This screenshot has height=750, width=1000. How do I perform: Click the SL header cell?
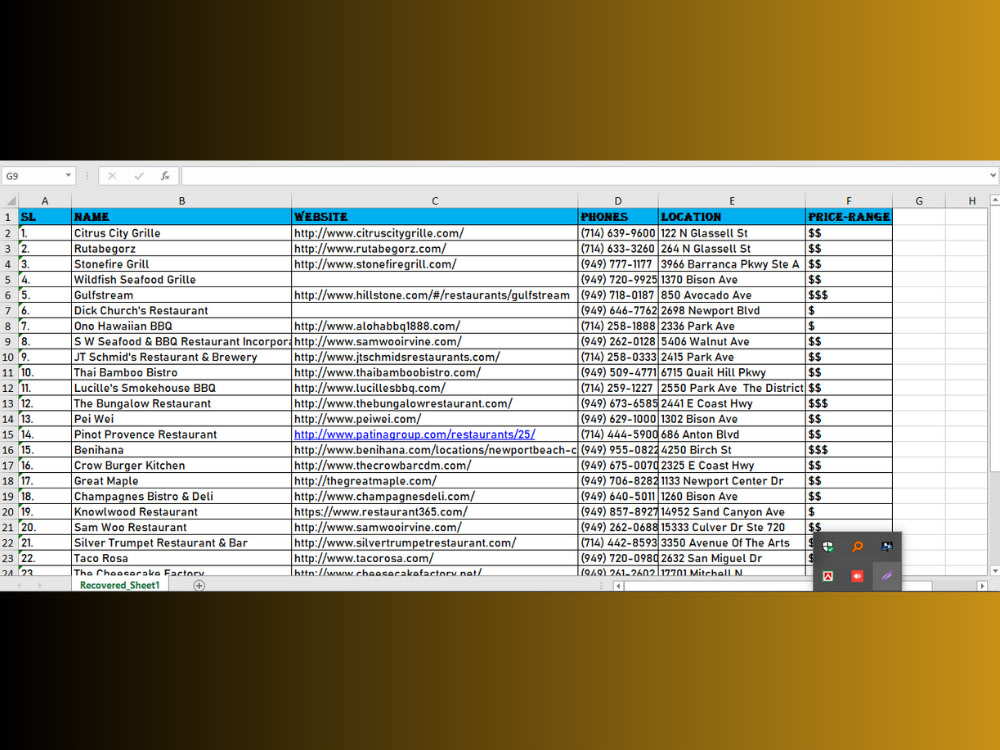pos(45,217)
